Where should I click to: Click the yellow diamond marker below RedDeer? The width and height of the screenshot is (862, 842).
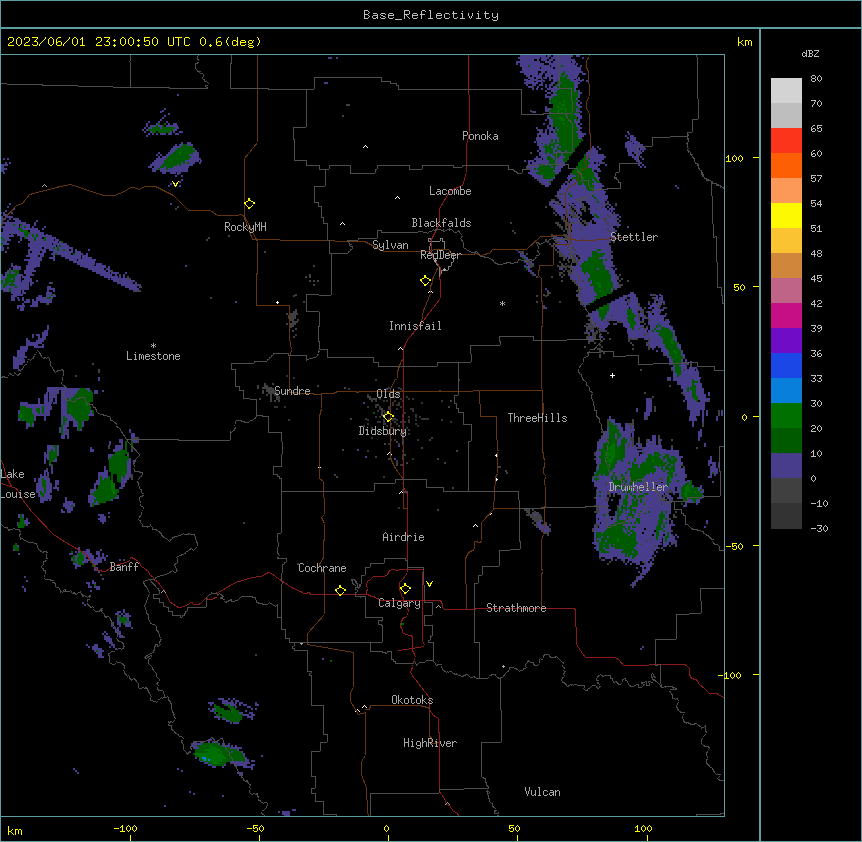pos(426,281)
